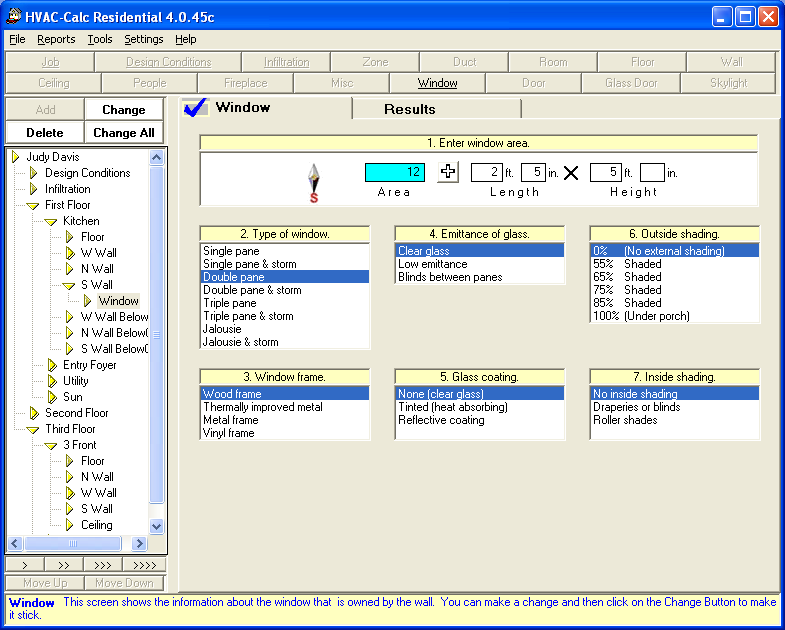Click the yellow arrow icon beside Sun
785x630 pixels.
(51, 397)
